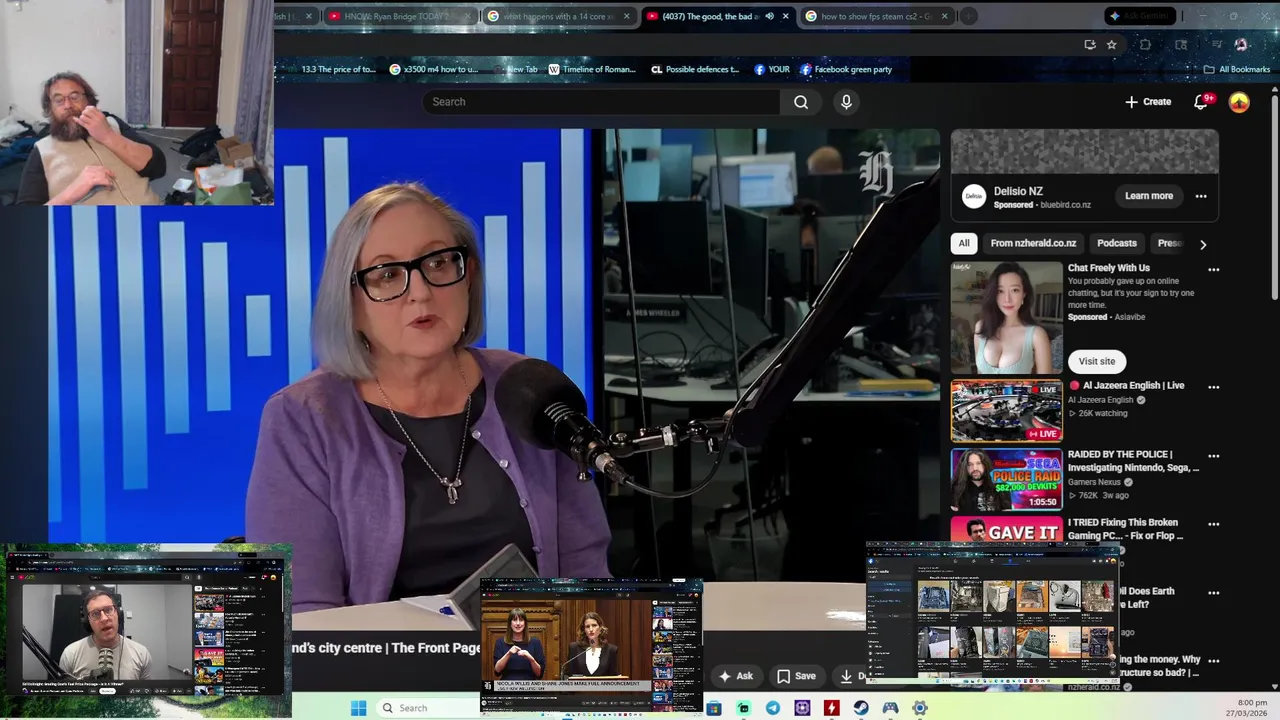Open more options for Al Jazeera Live video
The height and width of the screenshot is (720, 1280).
point(1213,387)
